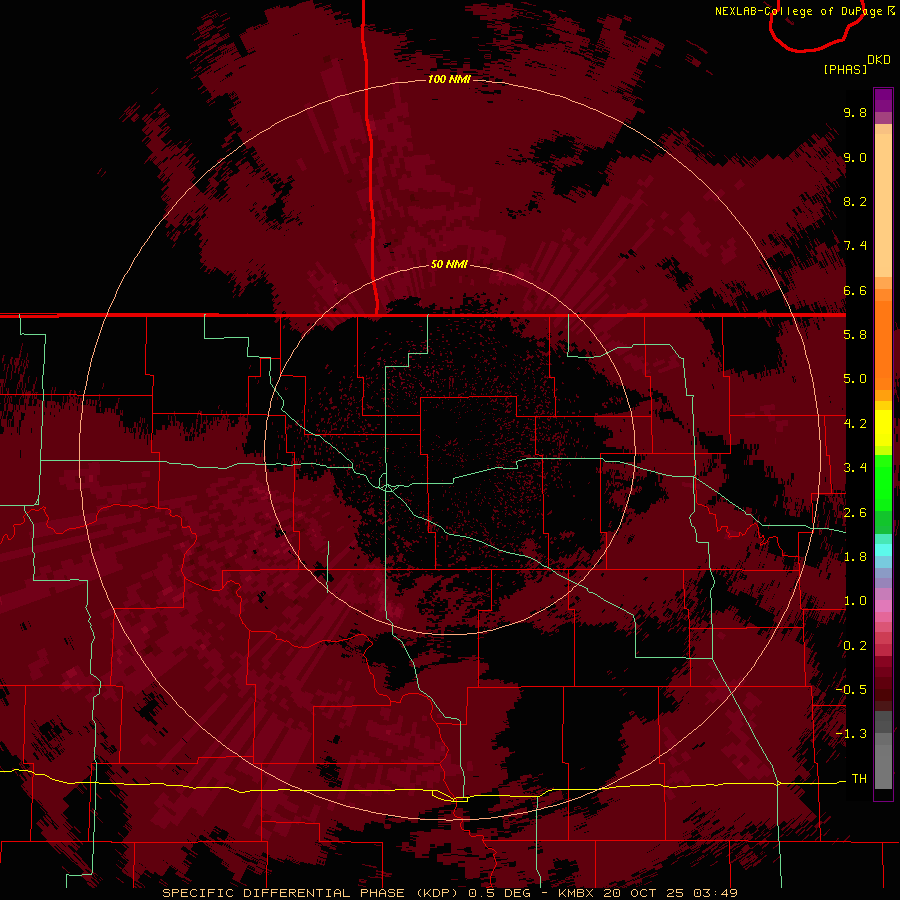The image size is (900, 900).
Task: Click the 1.8 value on color scale
Action: tap(855, 557)
